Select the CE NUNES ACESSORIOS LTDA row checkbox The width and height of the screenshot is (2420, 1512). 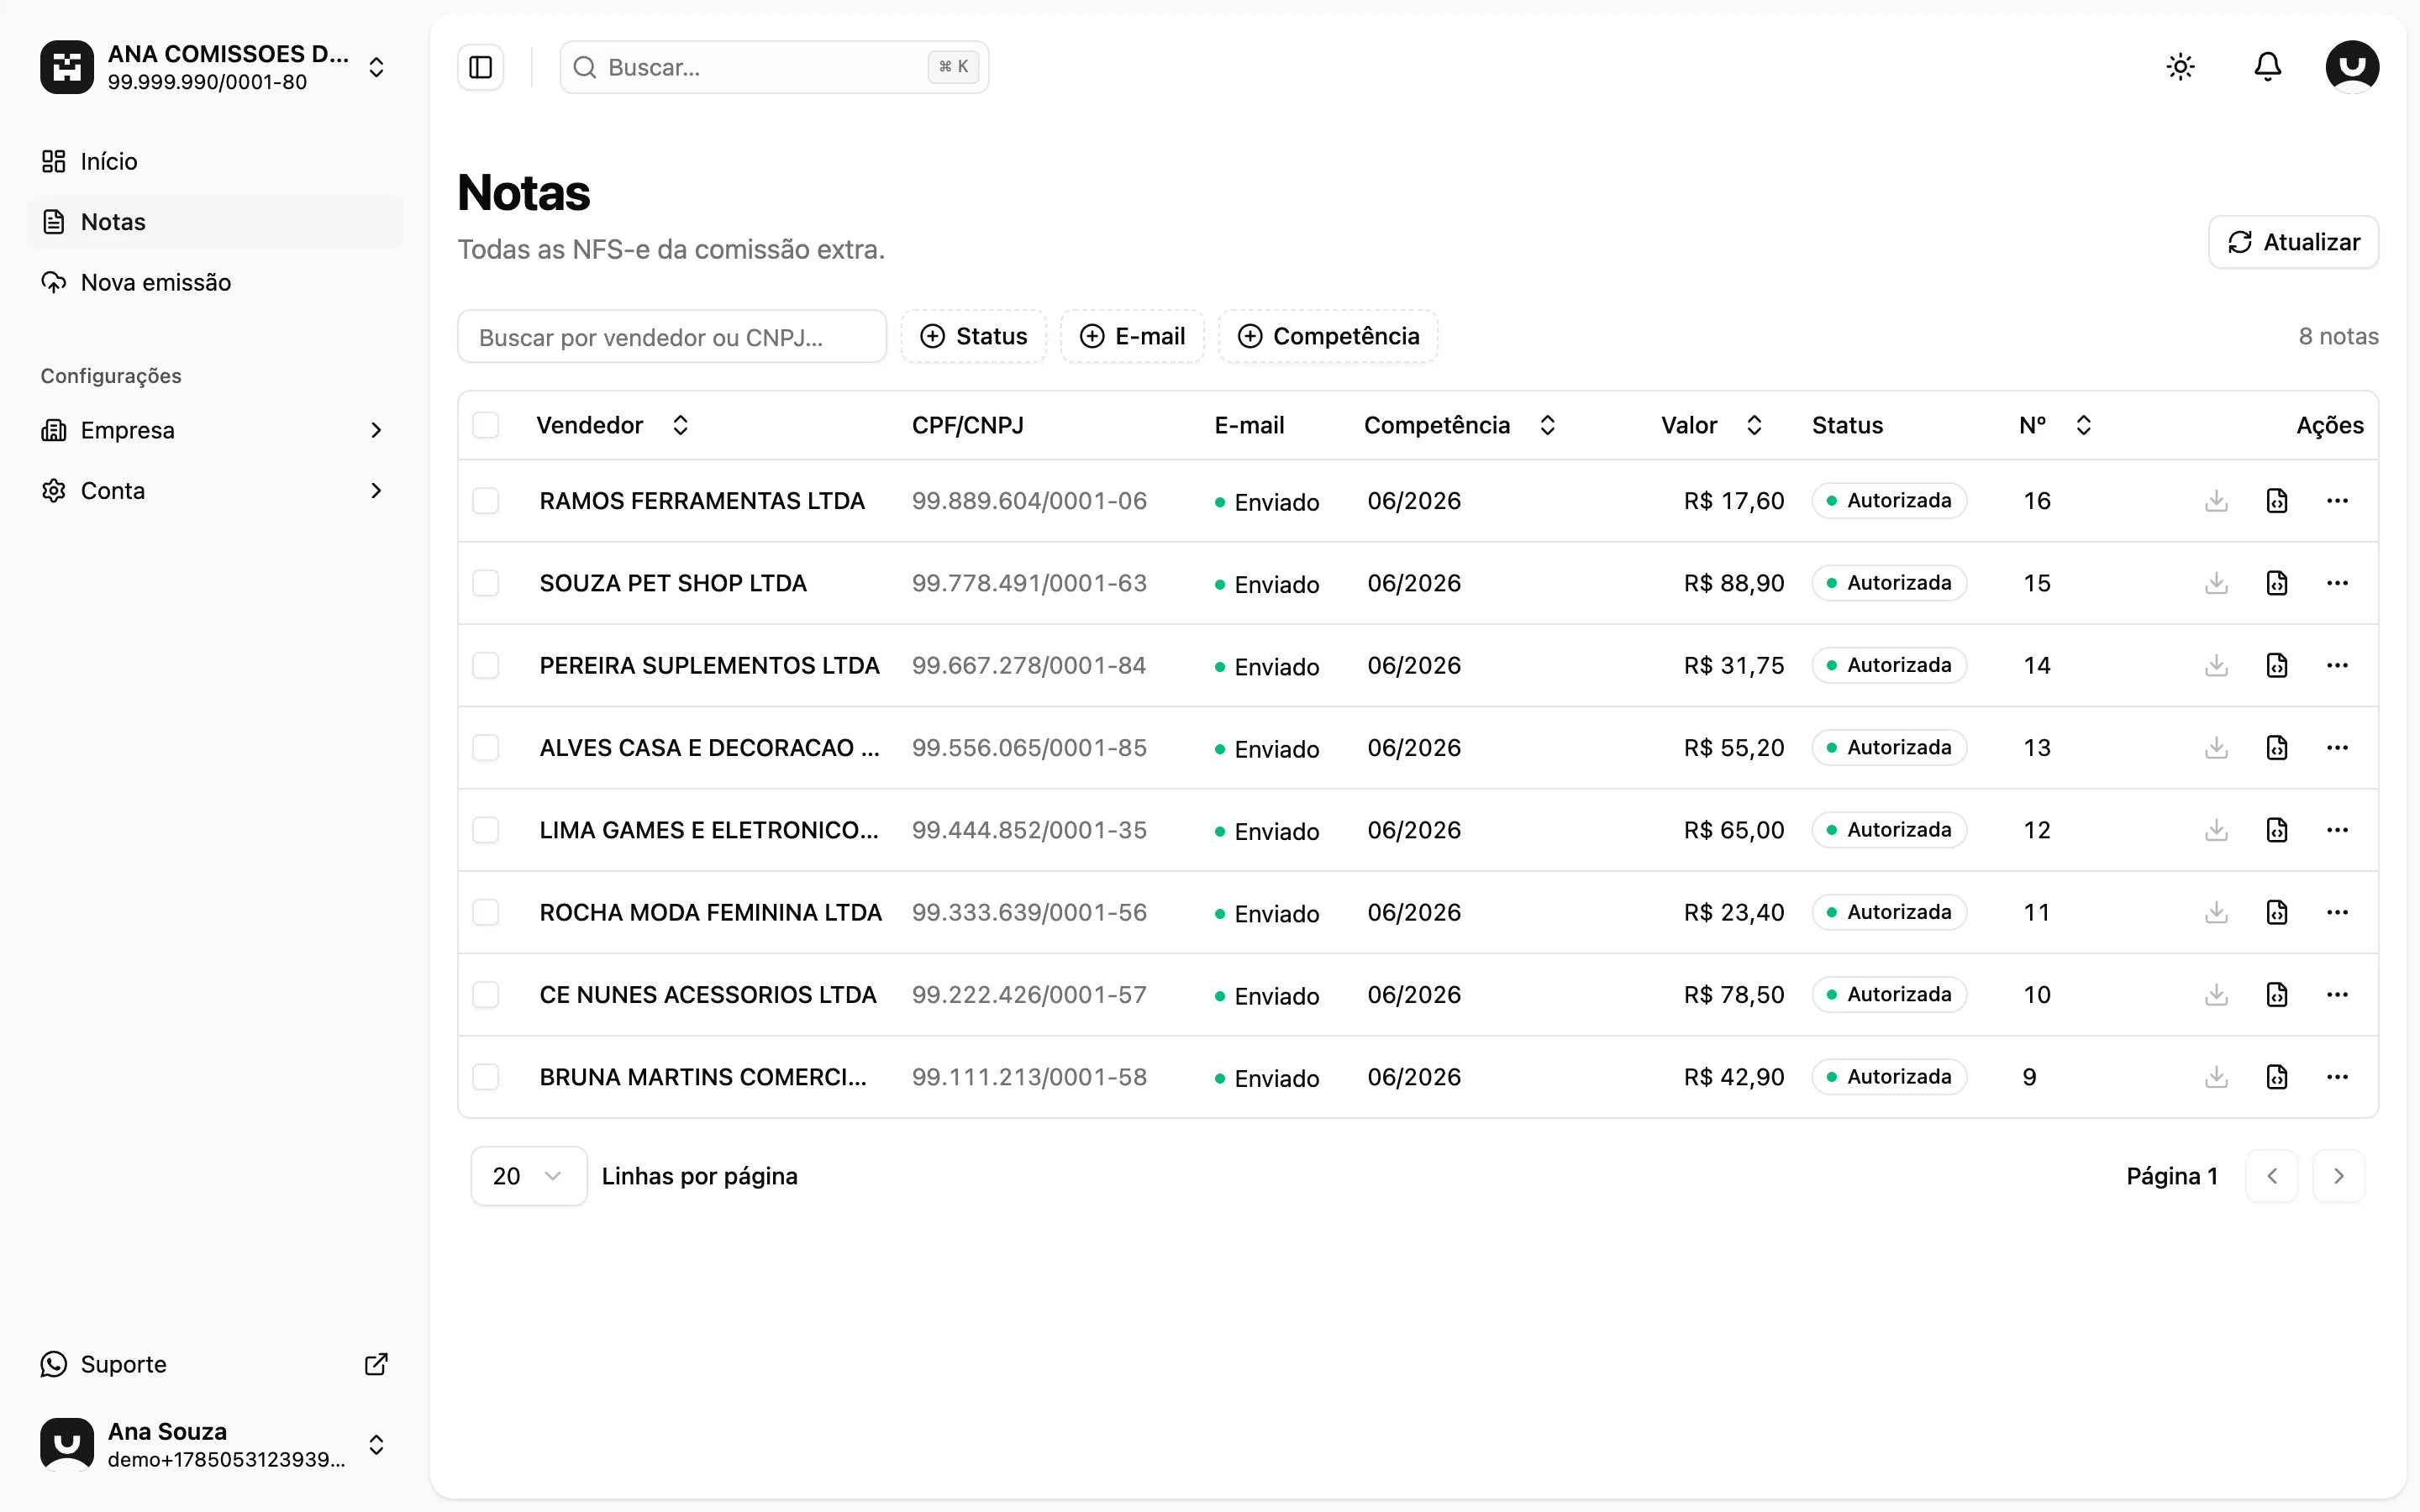tap(486, 995)
